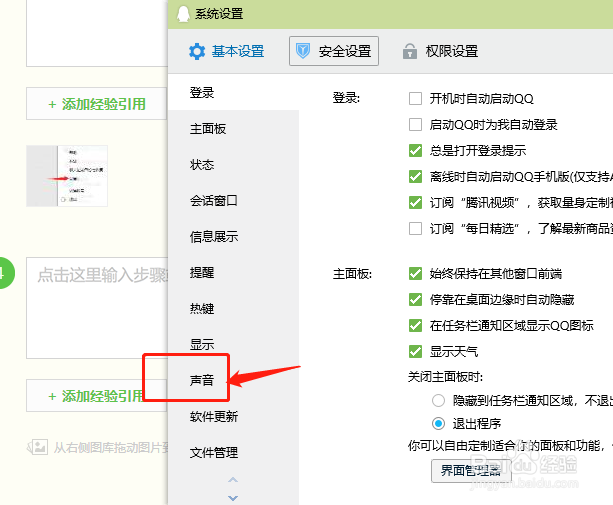
Task: Click lower 添加经验引用 button
Action: click(x=97, y=396)
